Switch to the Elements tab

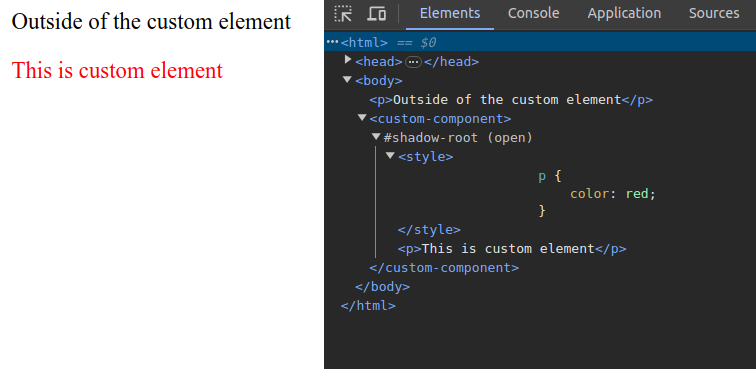click(x=450, y=14)
